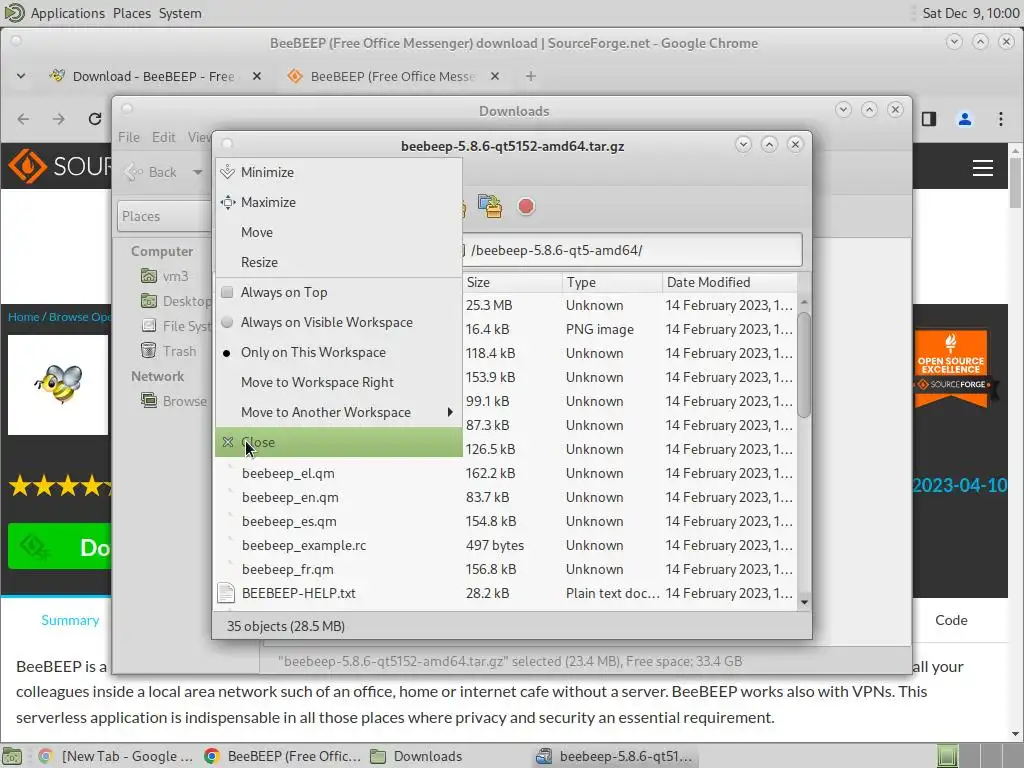This screenshot has width=1024, height=768.
Task: Sort archive list by Size column
Action: point(511,282)
